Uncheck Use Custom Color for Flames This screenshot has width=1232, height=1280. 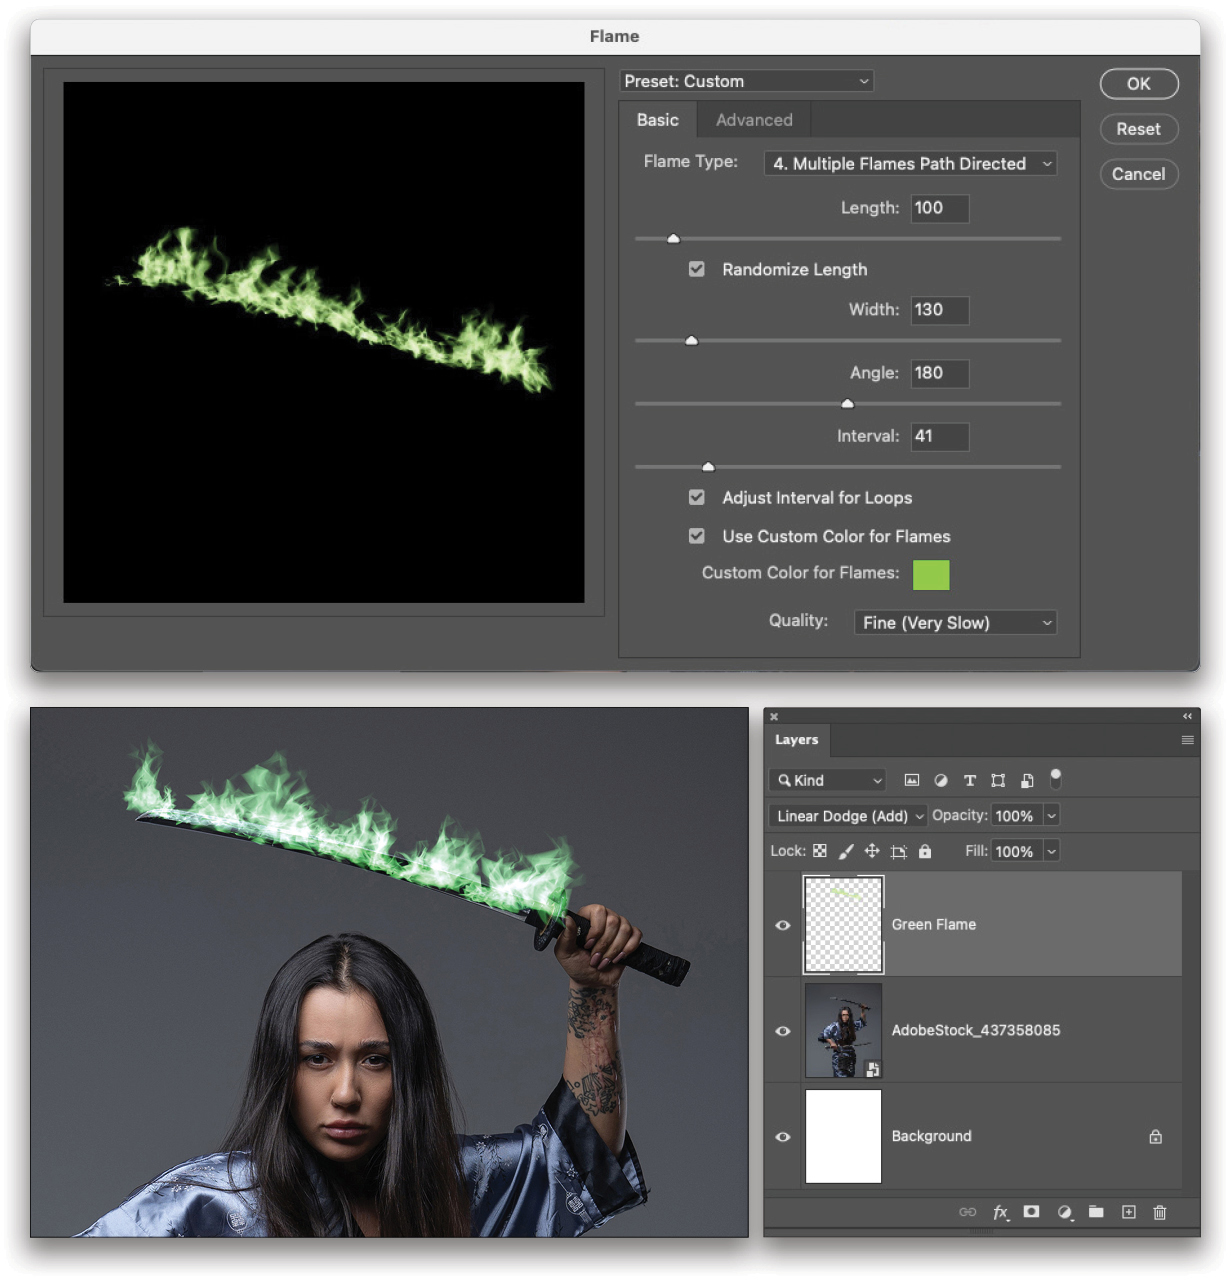coord(697,536)
